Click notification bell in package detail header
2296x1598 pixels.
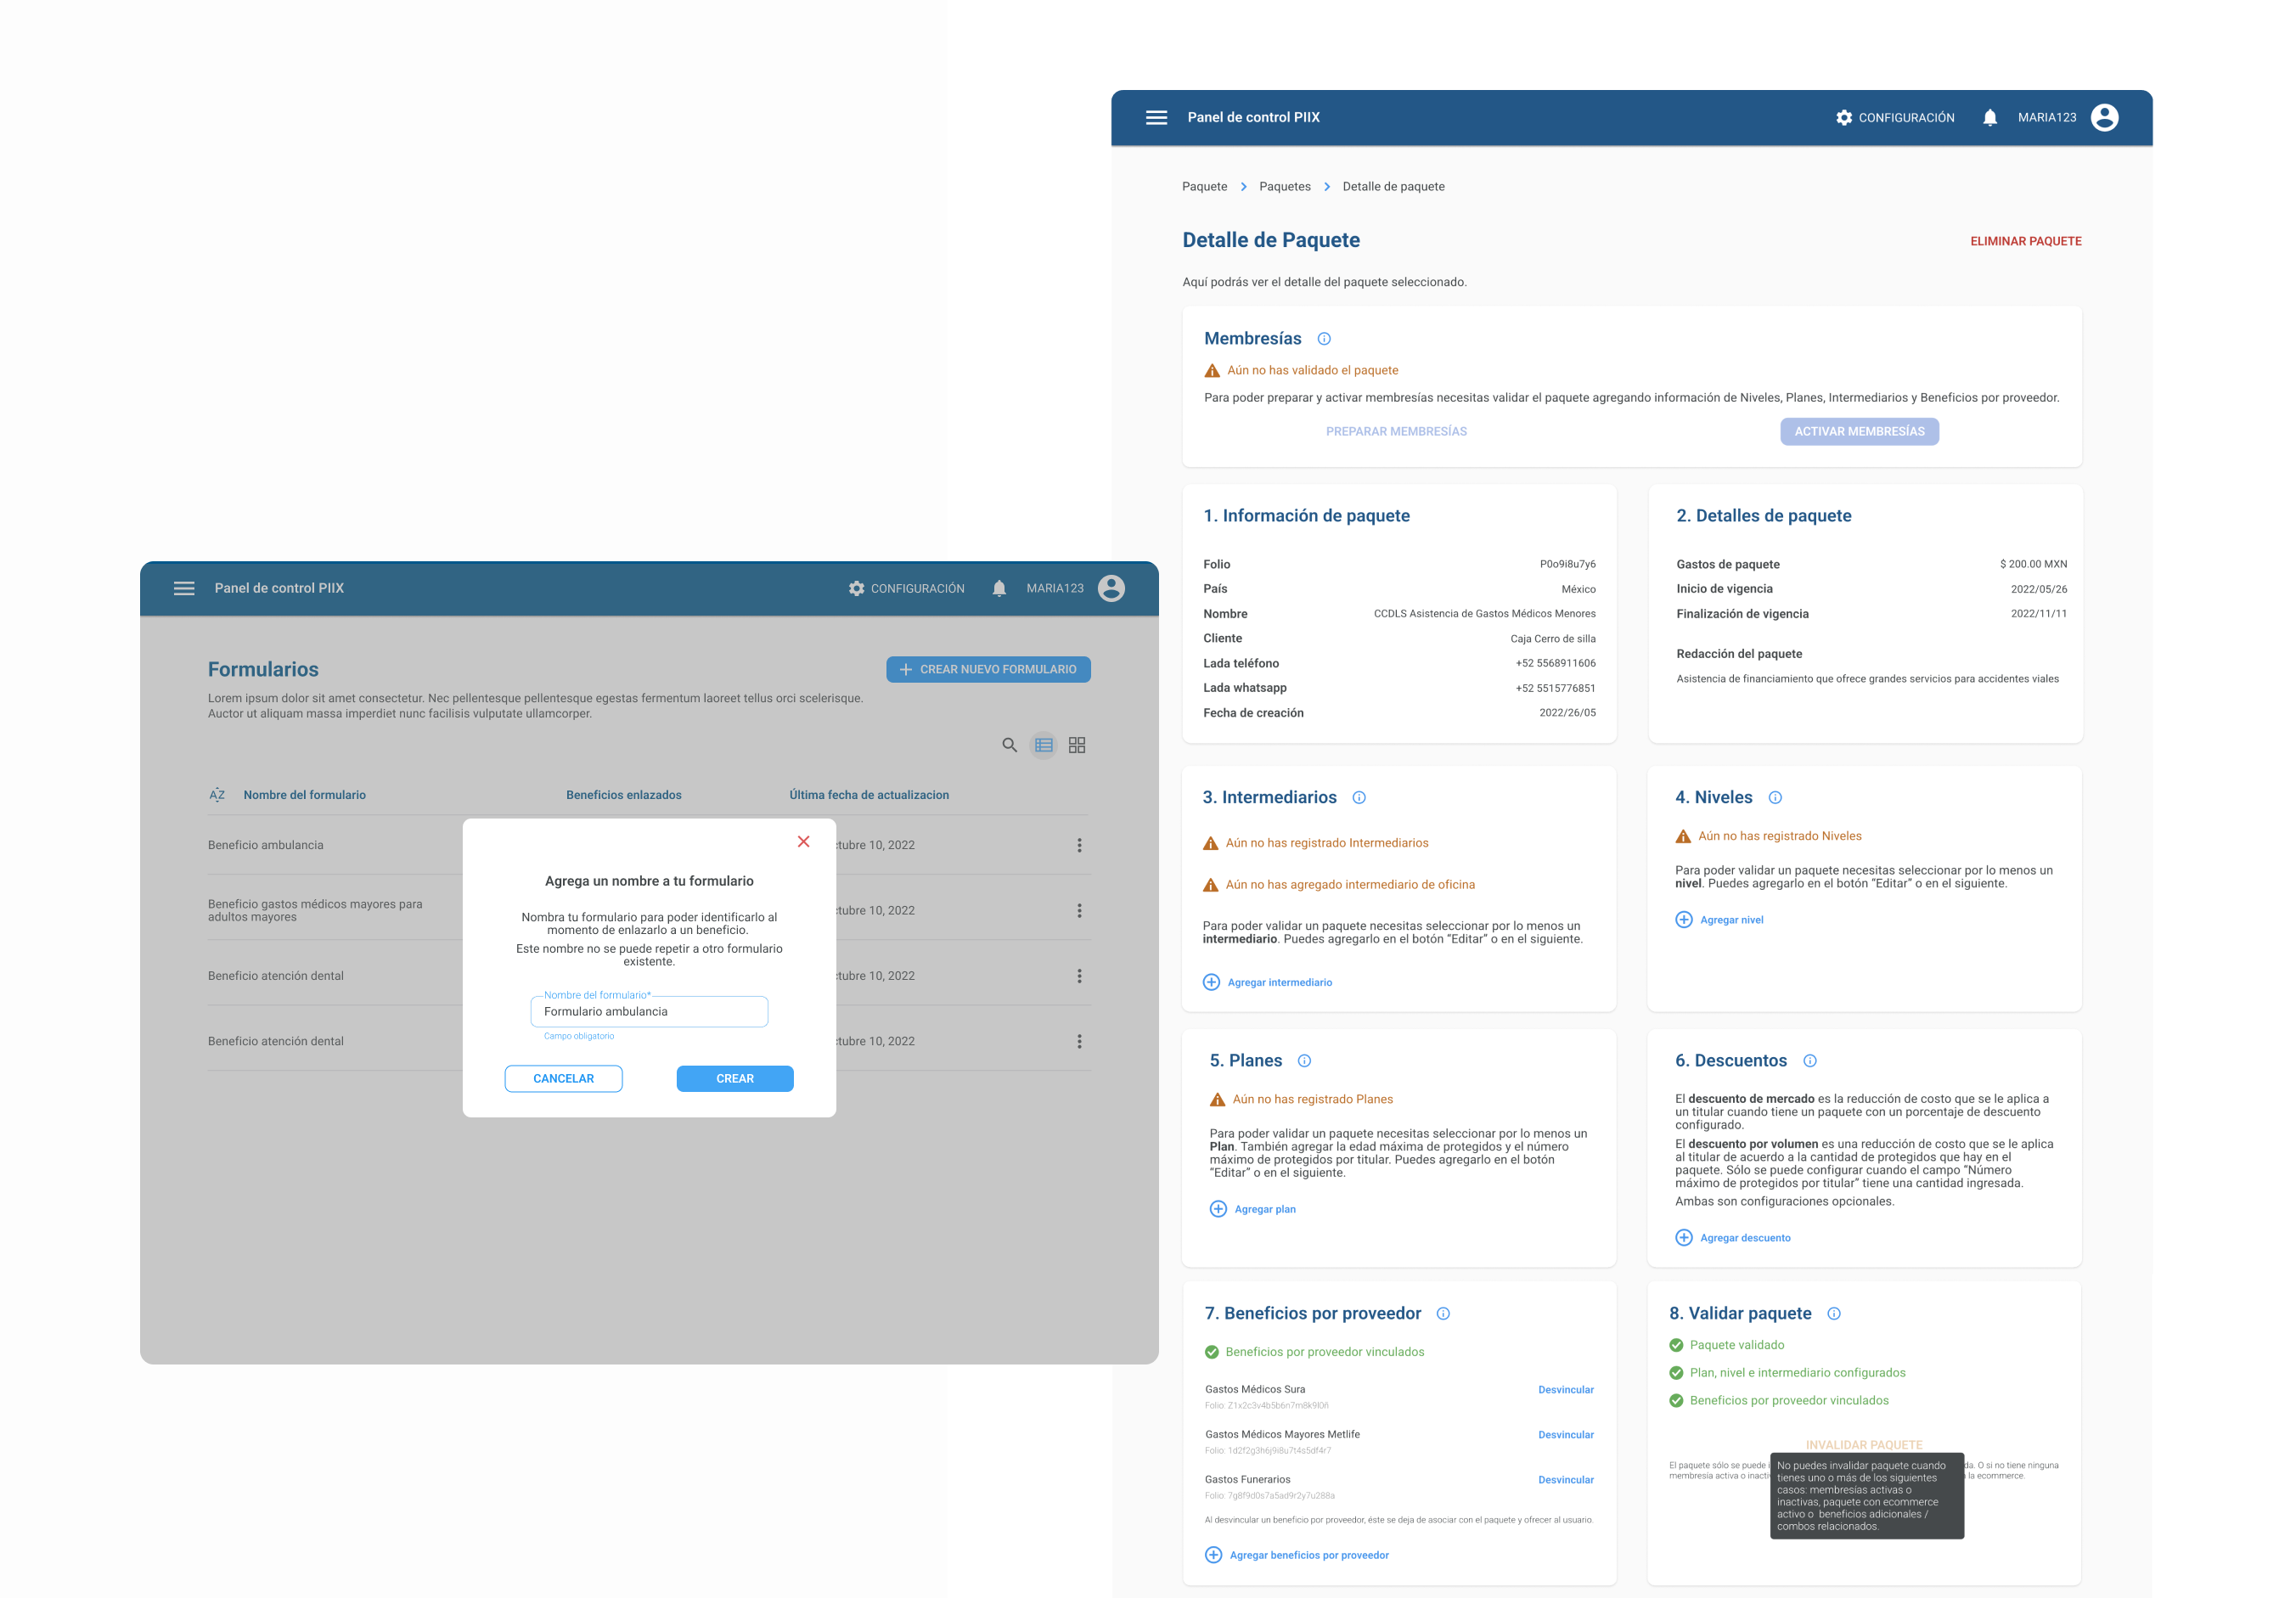tap(1989, 118)
